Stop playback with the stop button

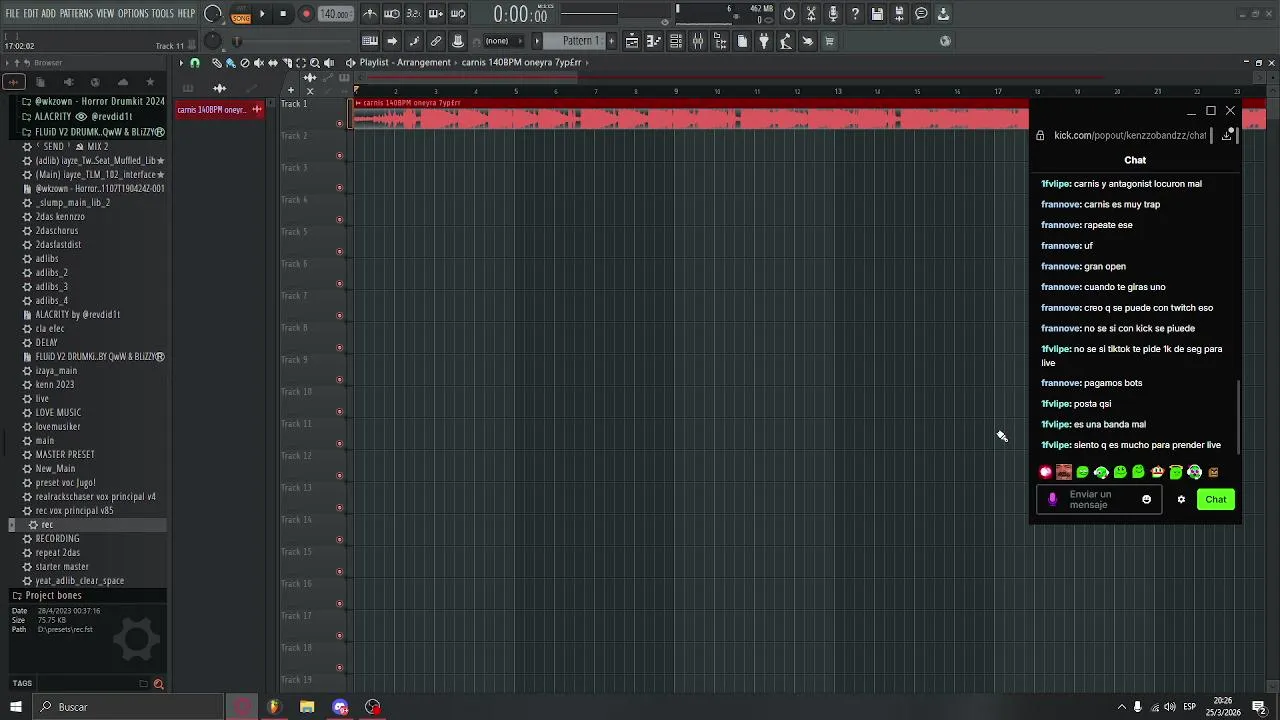pos(283,14)
